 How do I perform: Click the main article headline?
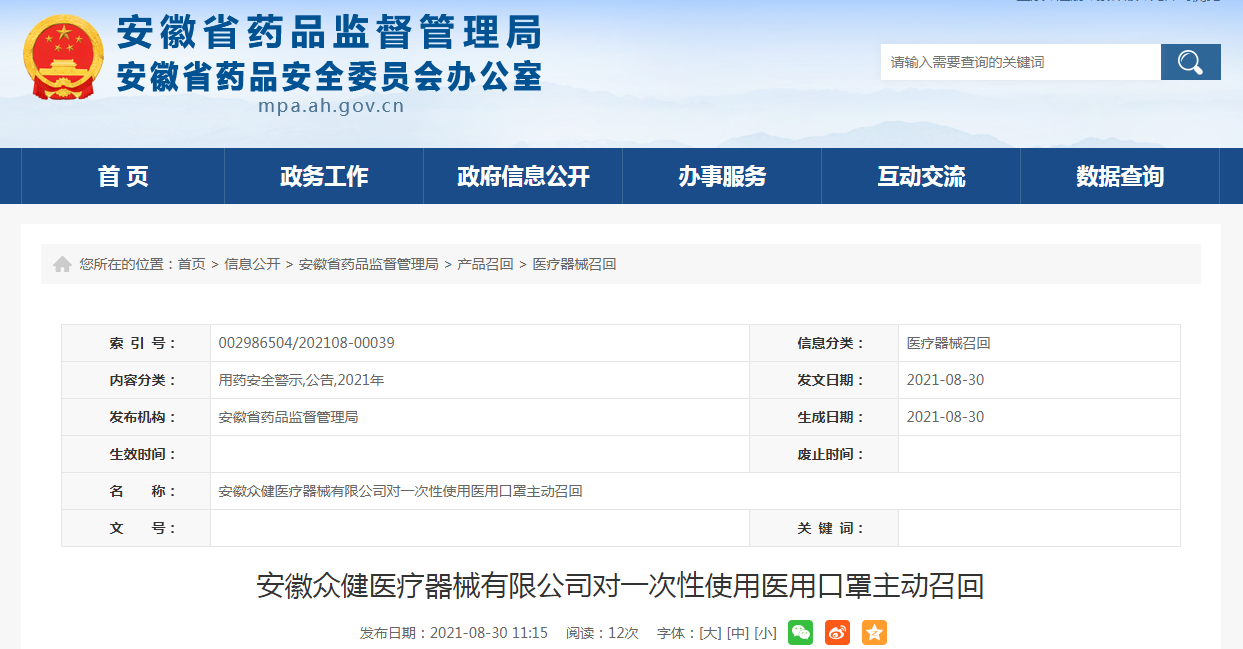[x=620, y=586]
